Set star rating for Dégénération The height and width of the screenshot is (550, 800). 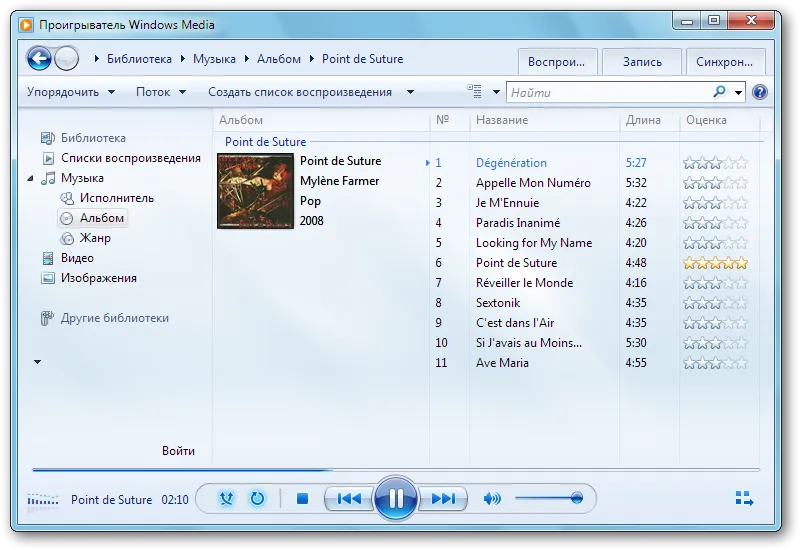click(x=715, y=163)
